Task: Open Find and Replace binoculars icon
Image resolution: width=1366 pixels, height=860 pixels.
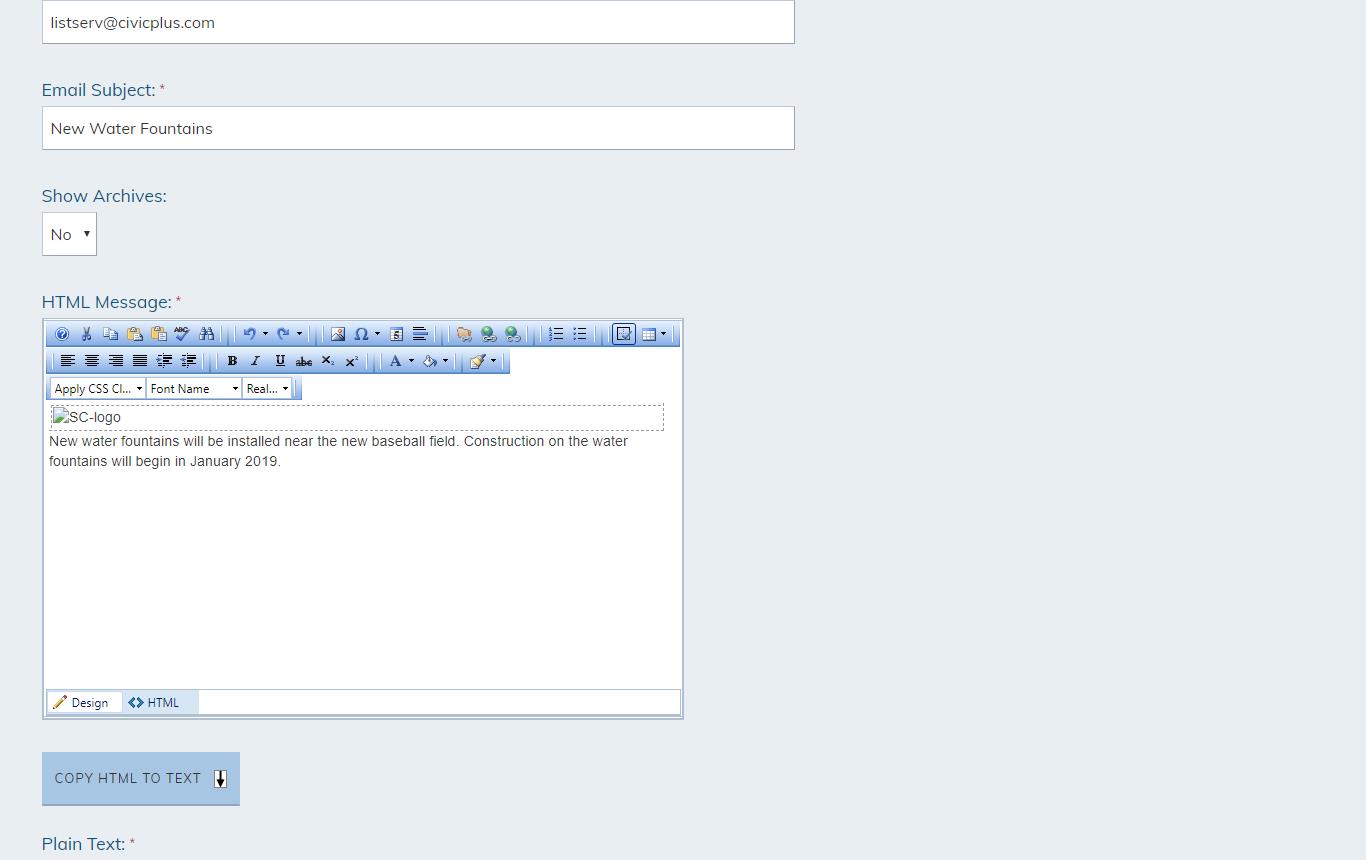Action: pyautogui.click(x=206, y=334)
